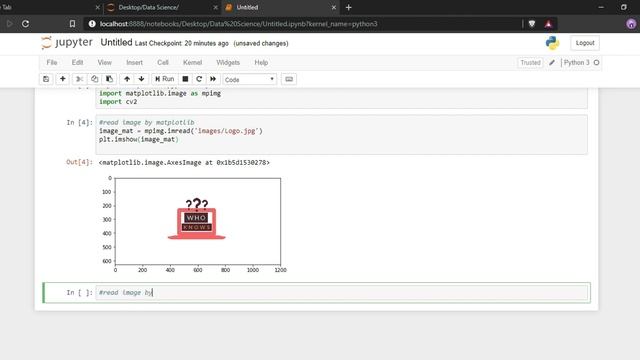Click the In [4] code cell
This screenshot has height=360, width=640.
coord(342,135)
